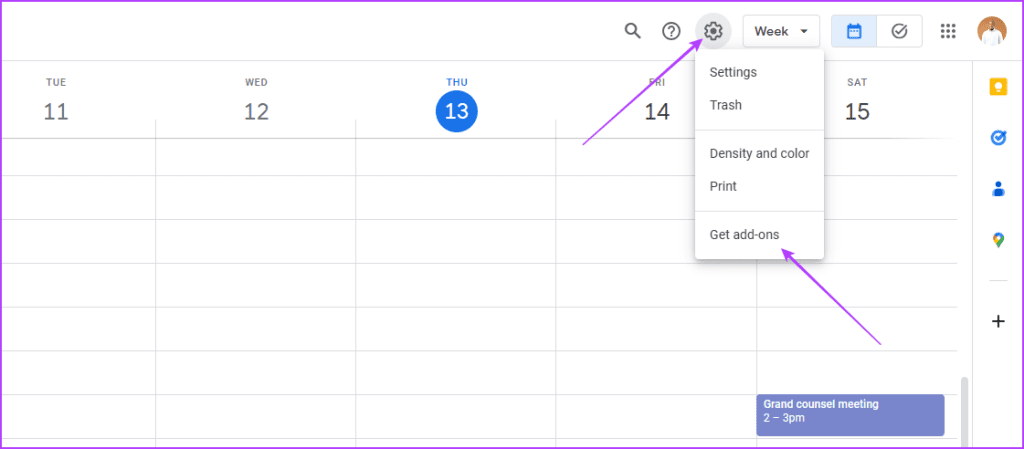The image size is (1024, 449).
Task: Switch to Tasks view toggle
Action: (x=899, y=31)
